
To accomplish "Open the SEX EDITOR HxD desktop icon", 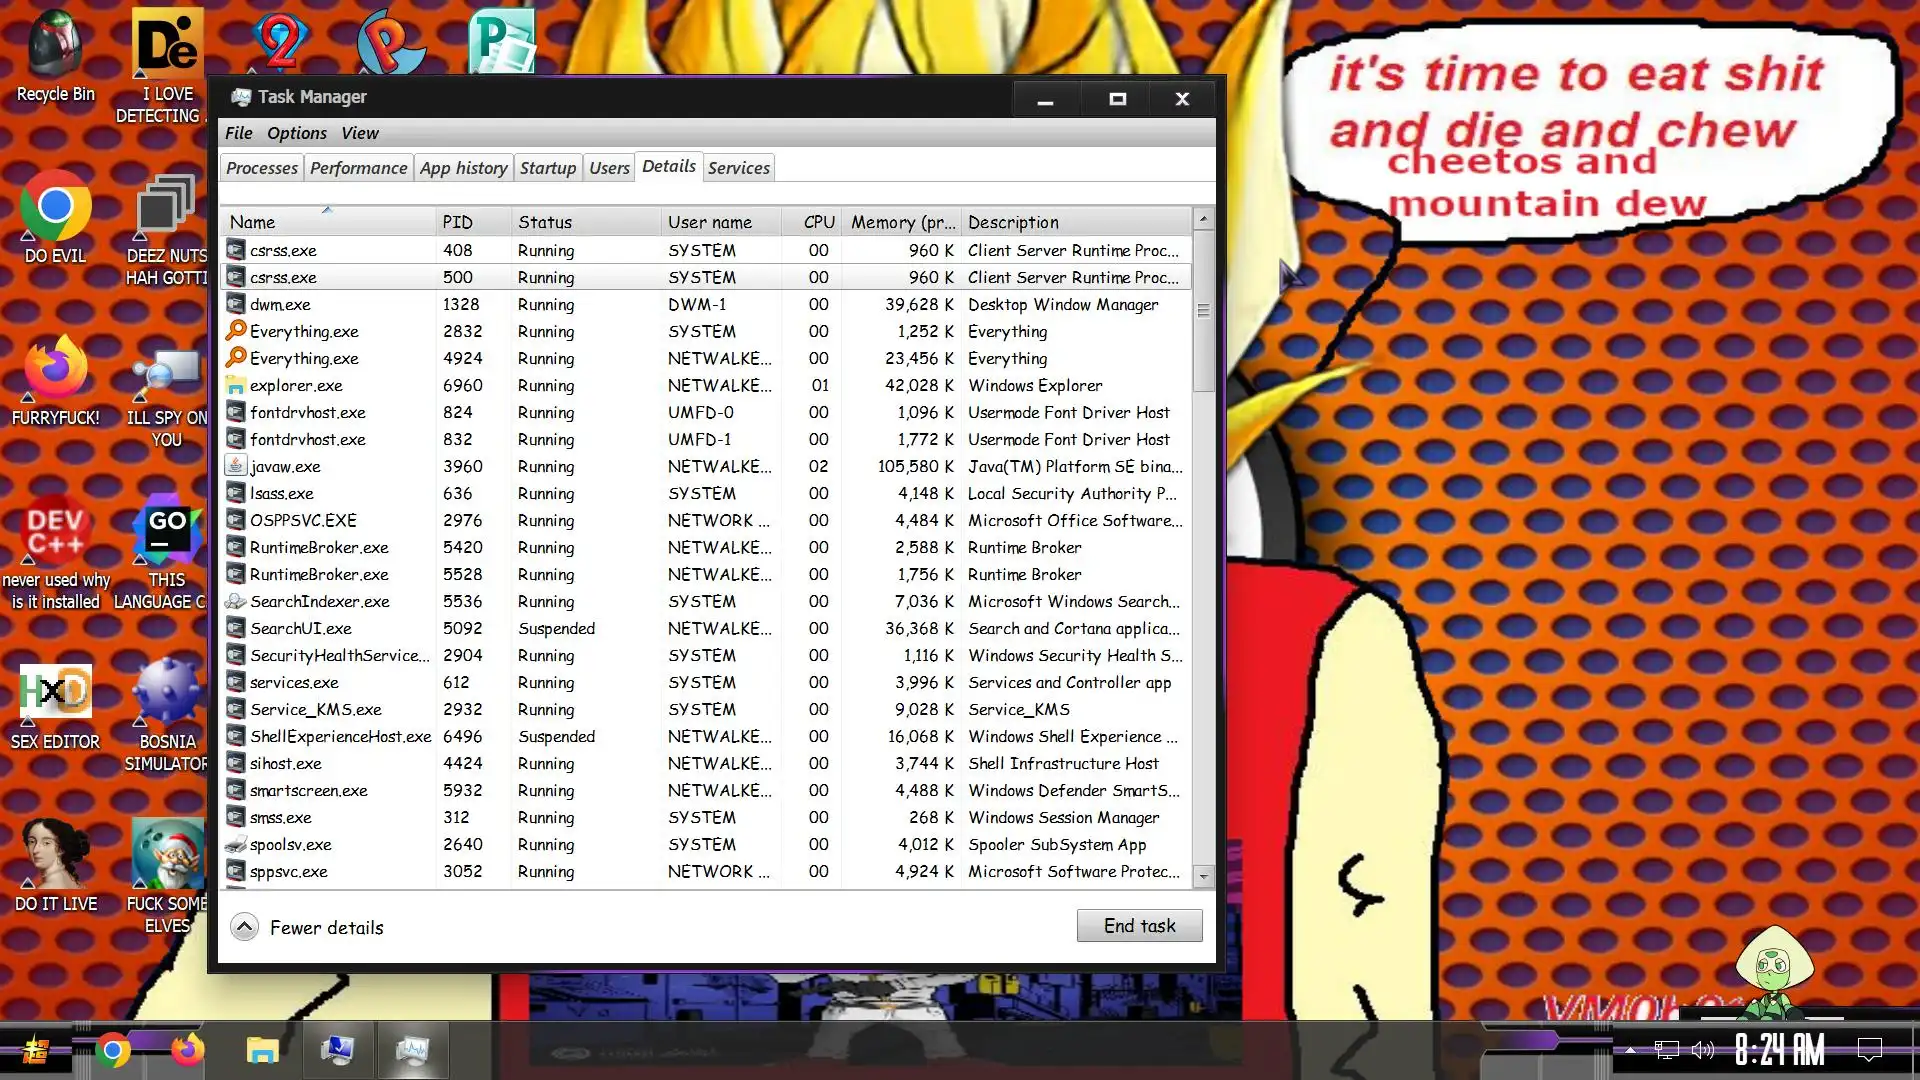I will 55,692.
